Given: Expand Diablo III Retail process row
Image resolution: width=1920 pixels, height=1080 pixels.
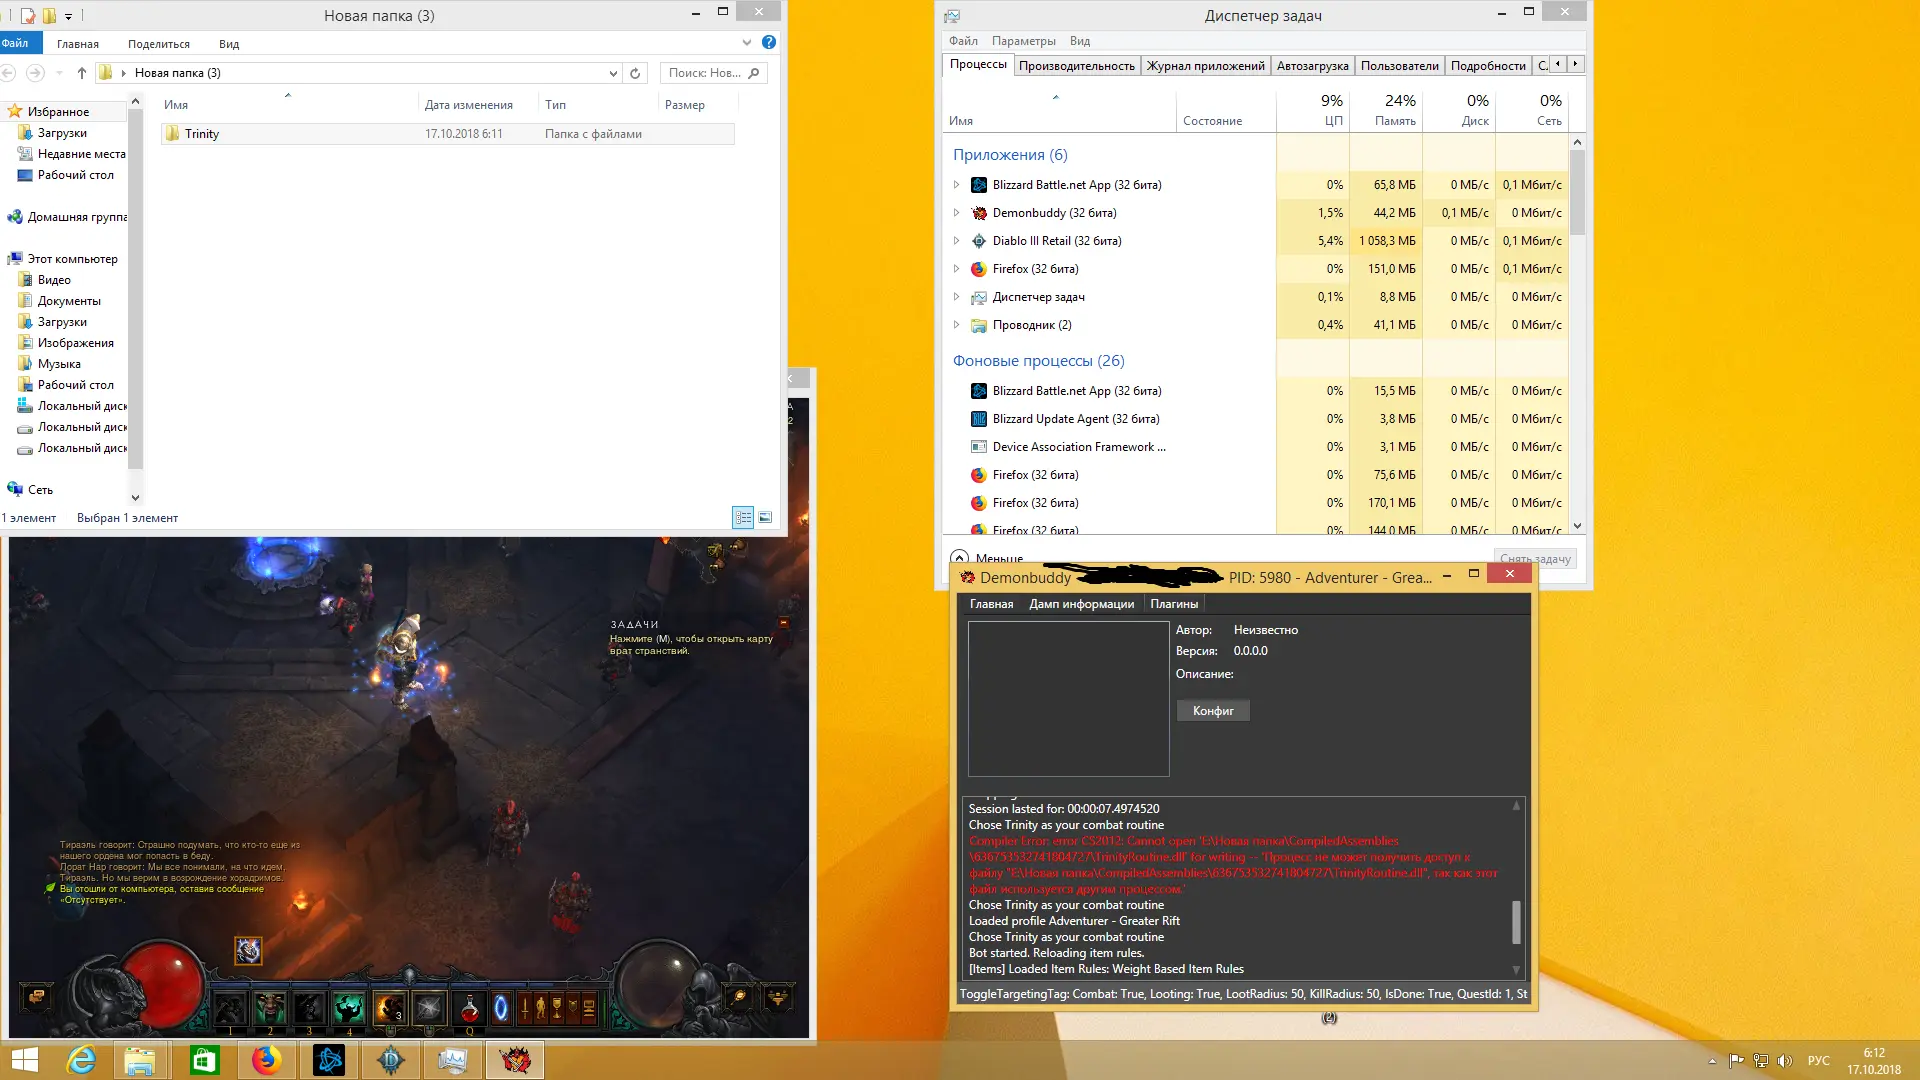Looking at the screenshot, I should pos(957,241).
